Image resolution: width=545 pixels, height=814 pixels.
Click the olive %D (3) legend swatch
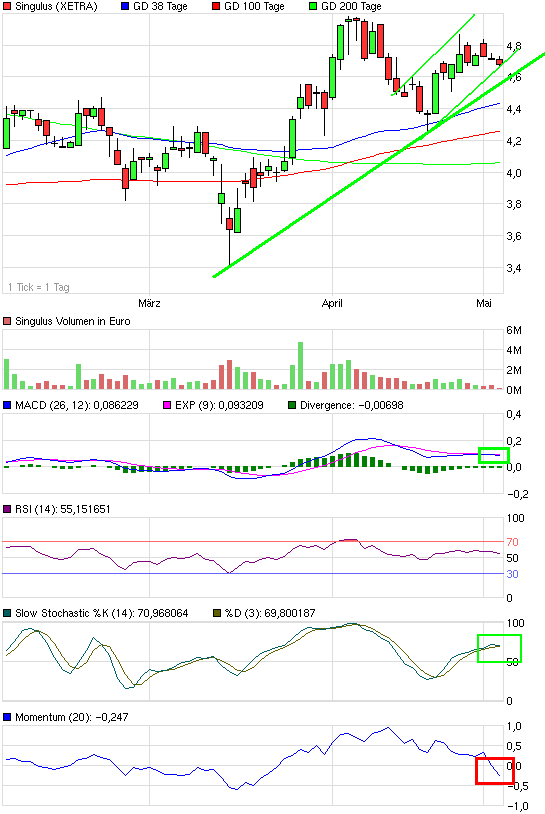[217, 613]
